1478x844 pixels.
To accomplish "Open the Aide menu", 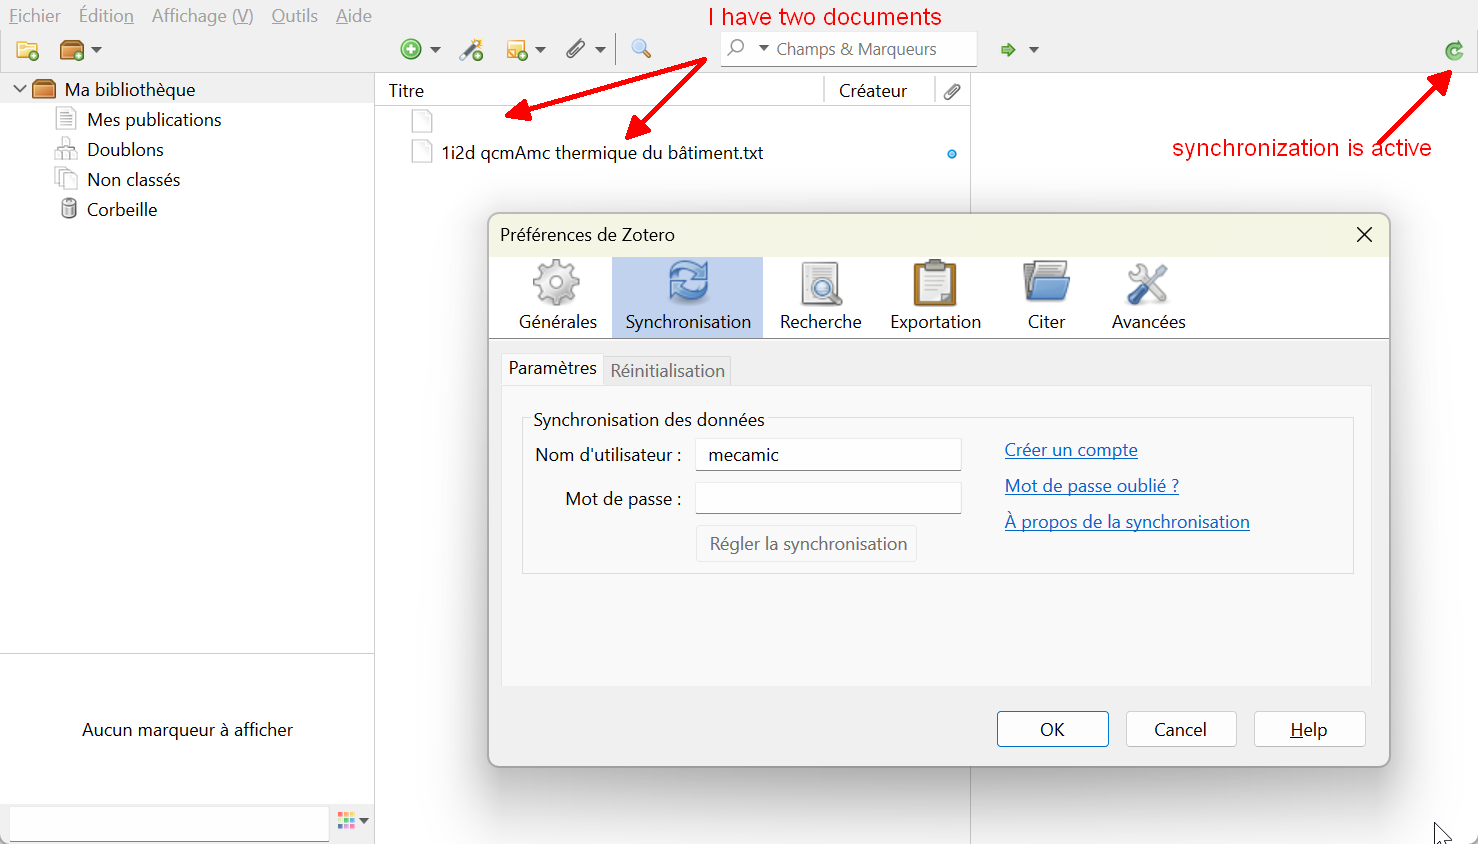I will (354, 16).
